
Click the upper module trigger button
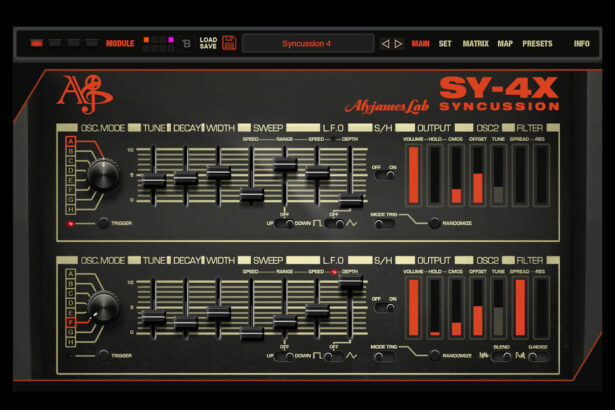point(104,223)
